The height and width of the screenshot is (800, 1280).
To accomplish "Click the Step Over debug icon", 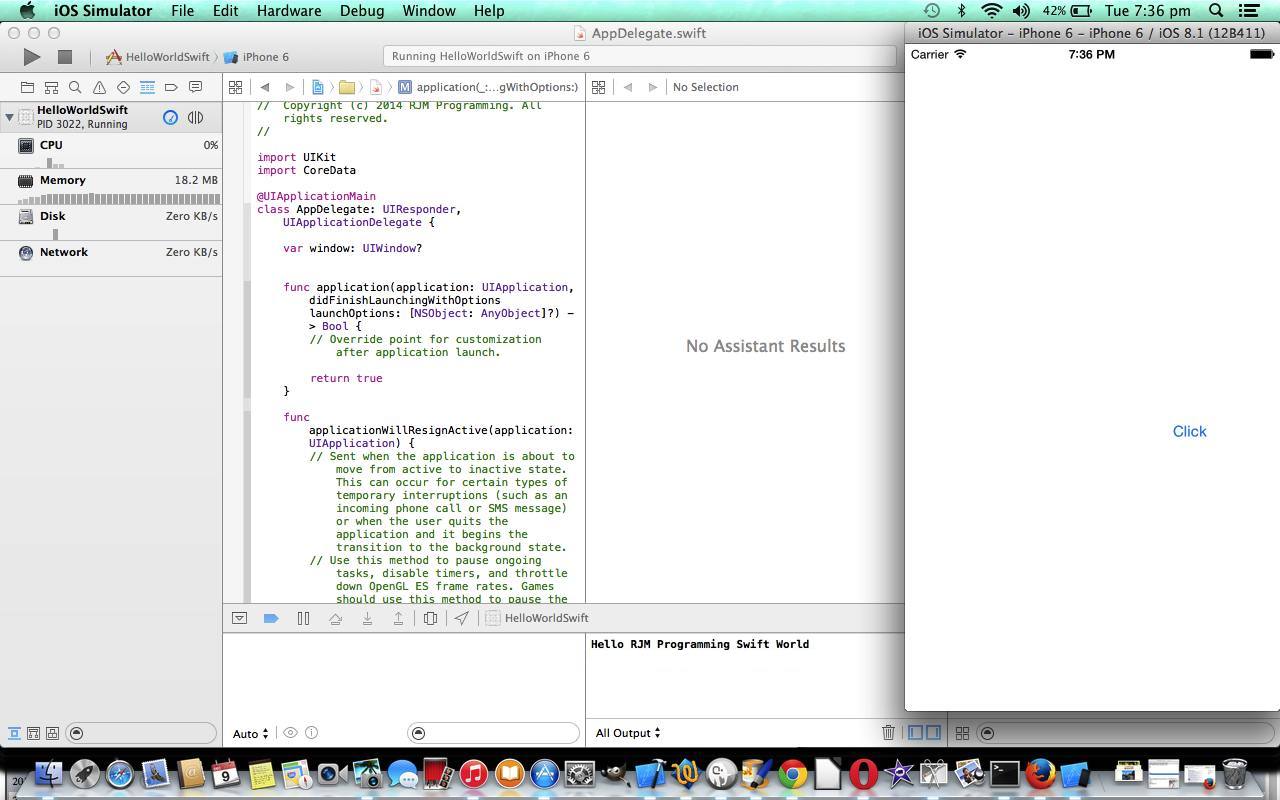I will (x=335, y=618).
